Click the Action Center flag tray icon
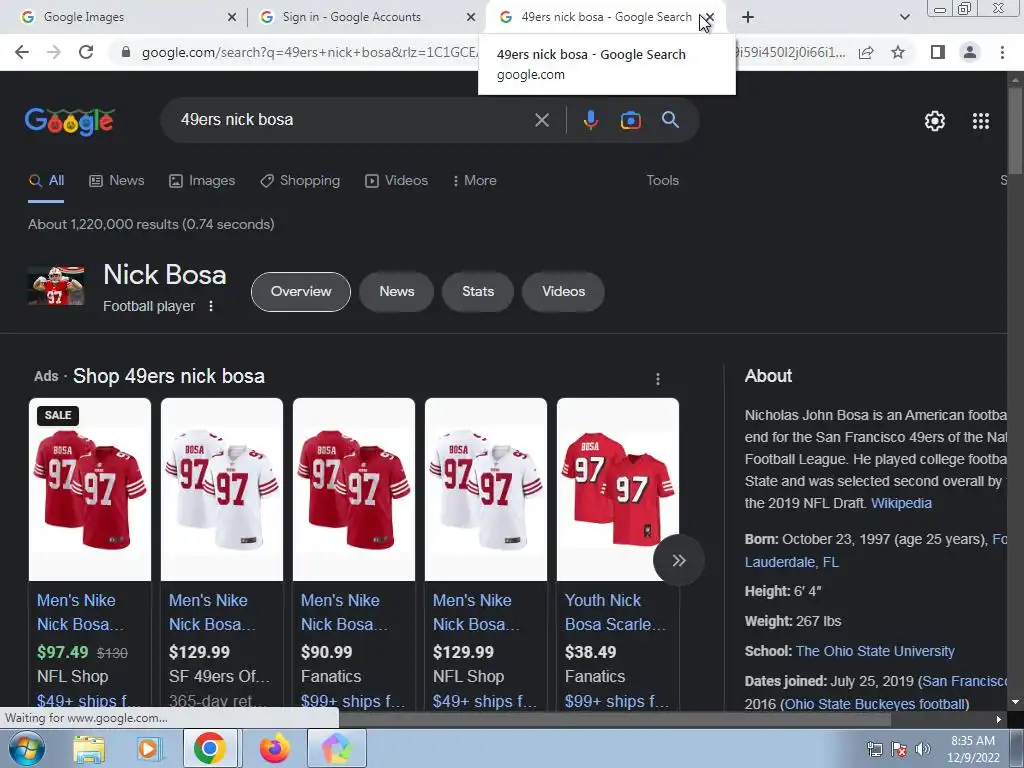 click(x=899, y=749)
